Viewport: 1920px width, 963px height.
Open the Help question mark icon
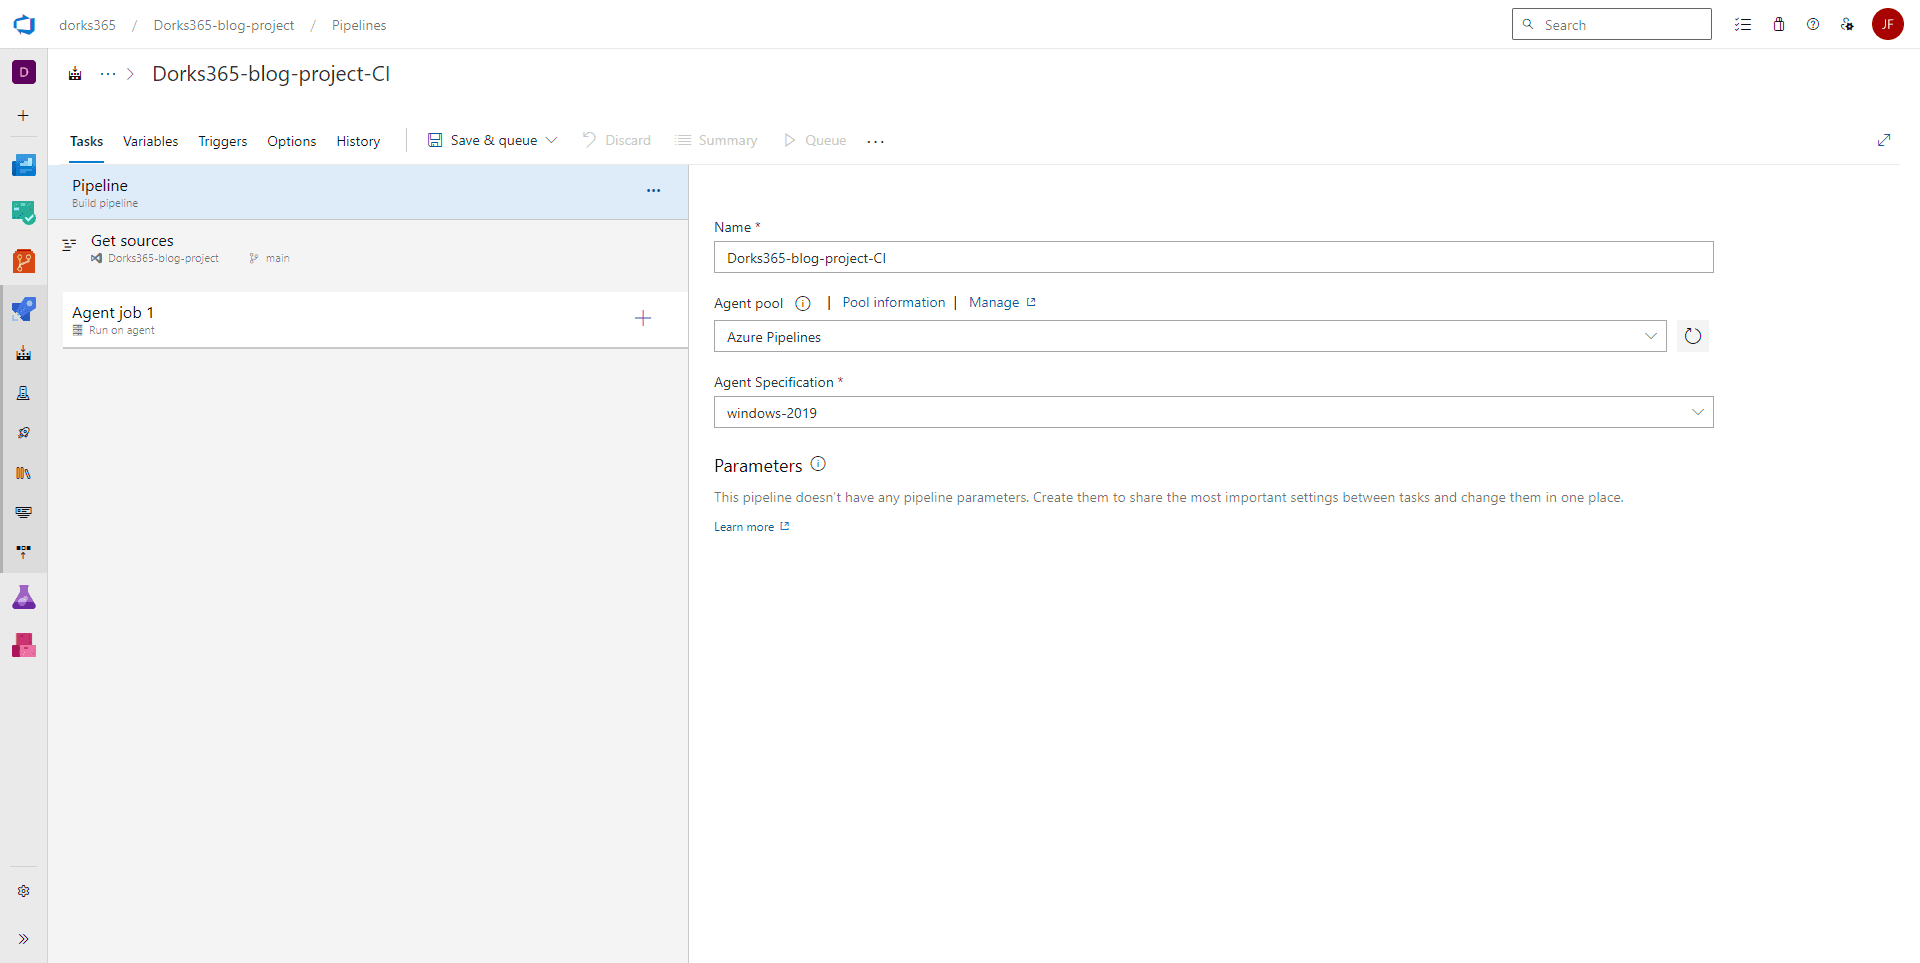(1813, 25)
